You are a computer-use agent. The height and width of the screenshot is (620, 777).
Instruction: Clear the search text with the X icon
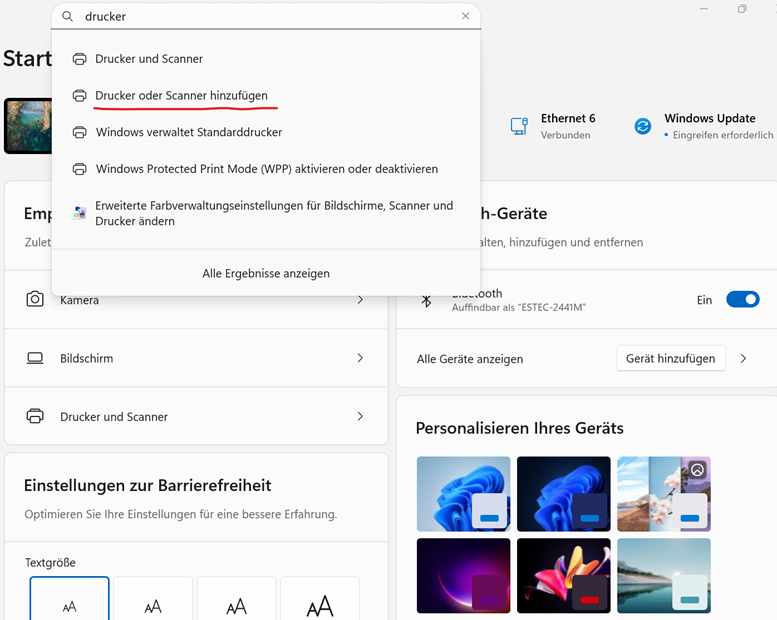[x=465, y=17]
